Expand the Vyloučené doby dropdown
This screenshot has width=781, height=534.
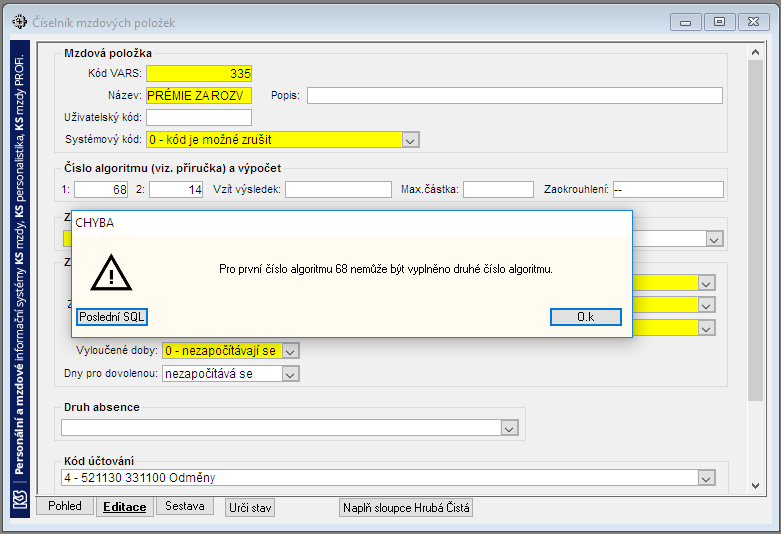291,351
